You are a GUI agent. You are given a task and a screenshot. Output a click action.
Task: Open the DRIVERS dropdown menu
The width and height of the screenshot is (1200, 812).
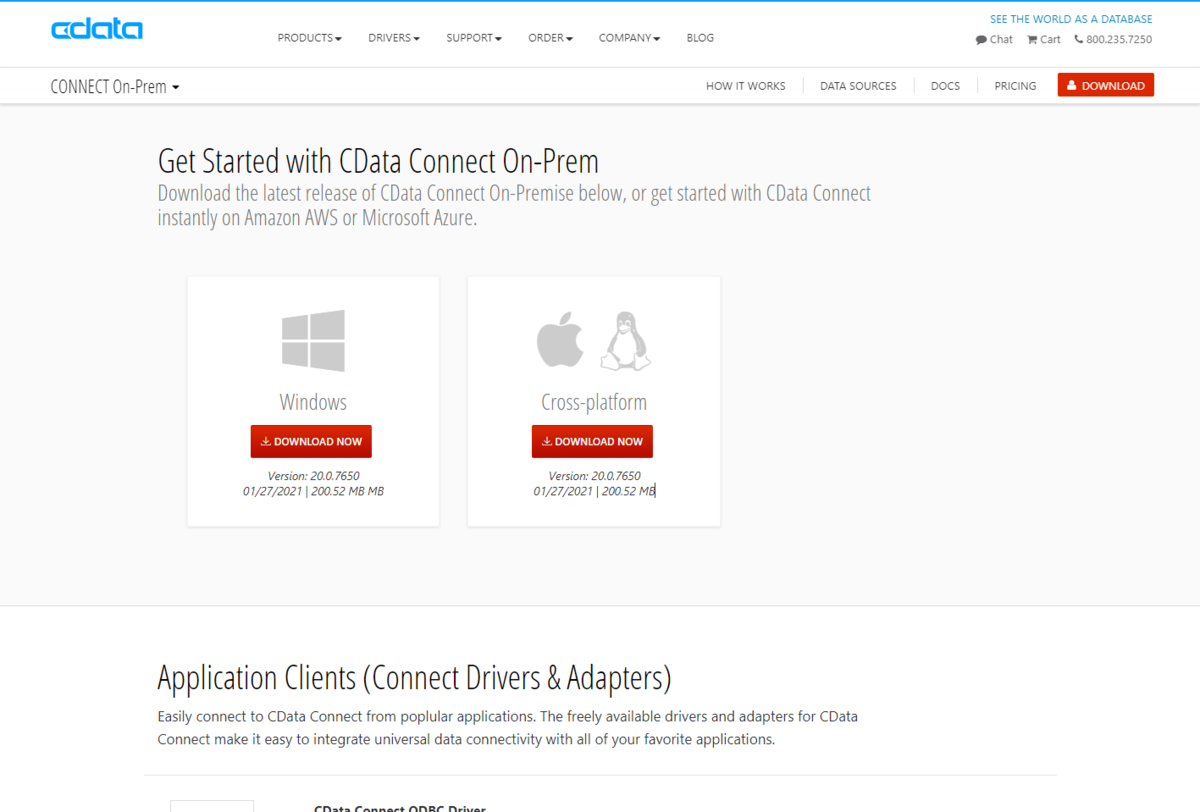point(394,38)
